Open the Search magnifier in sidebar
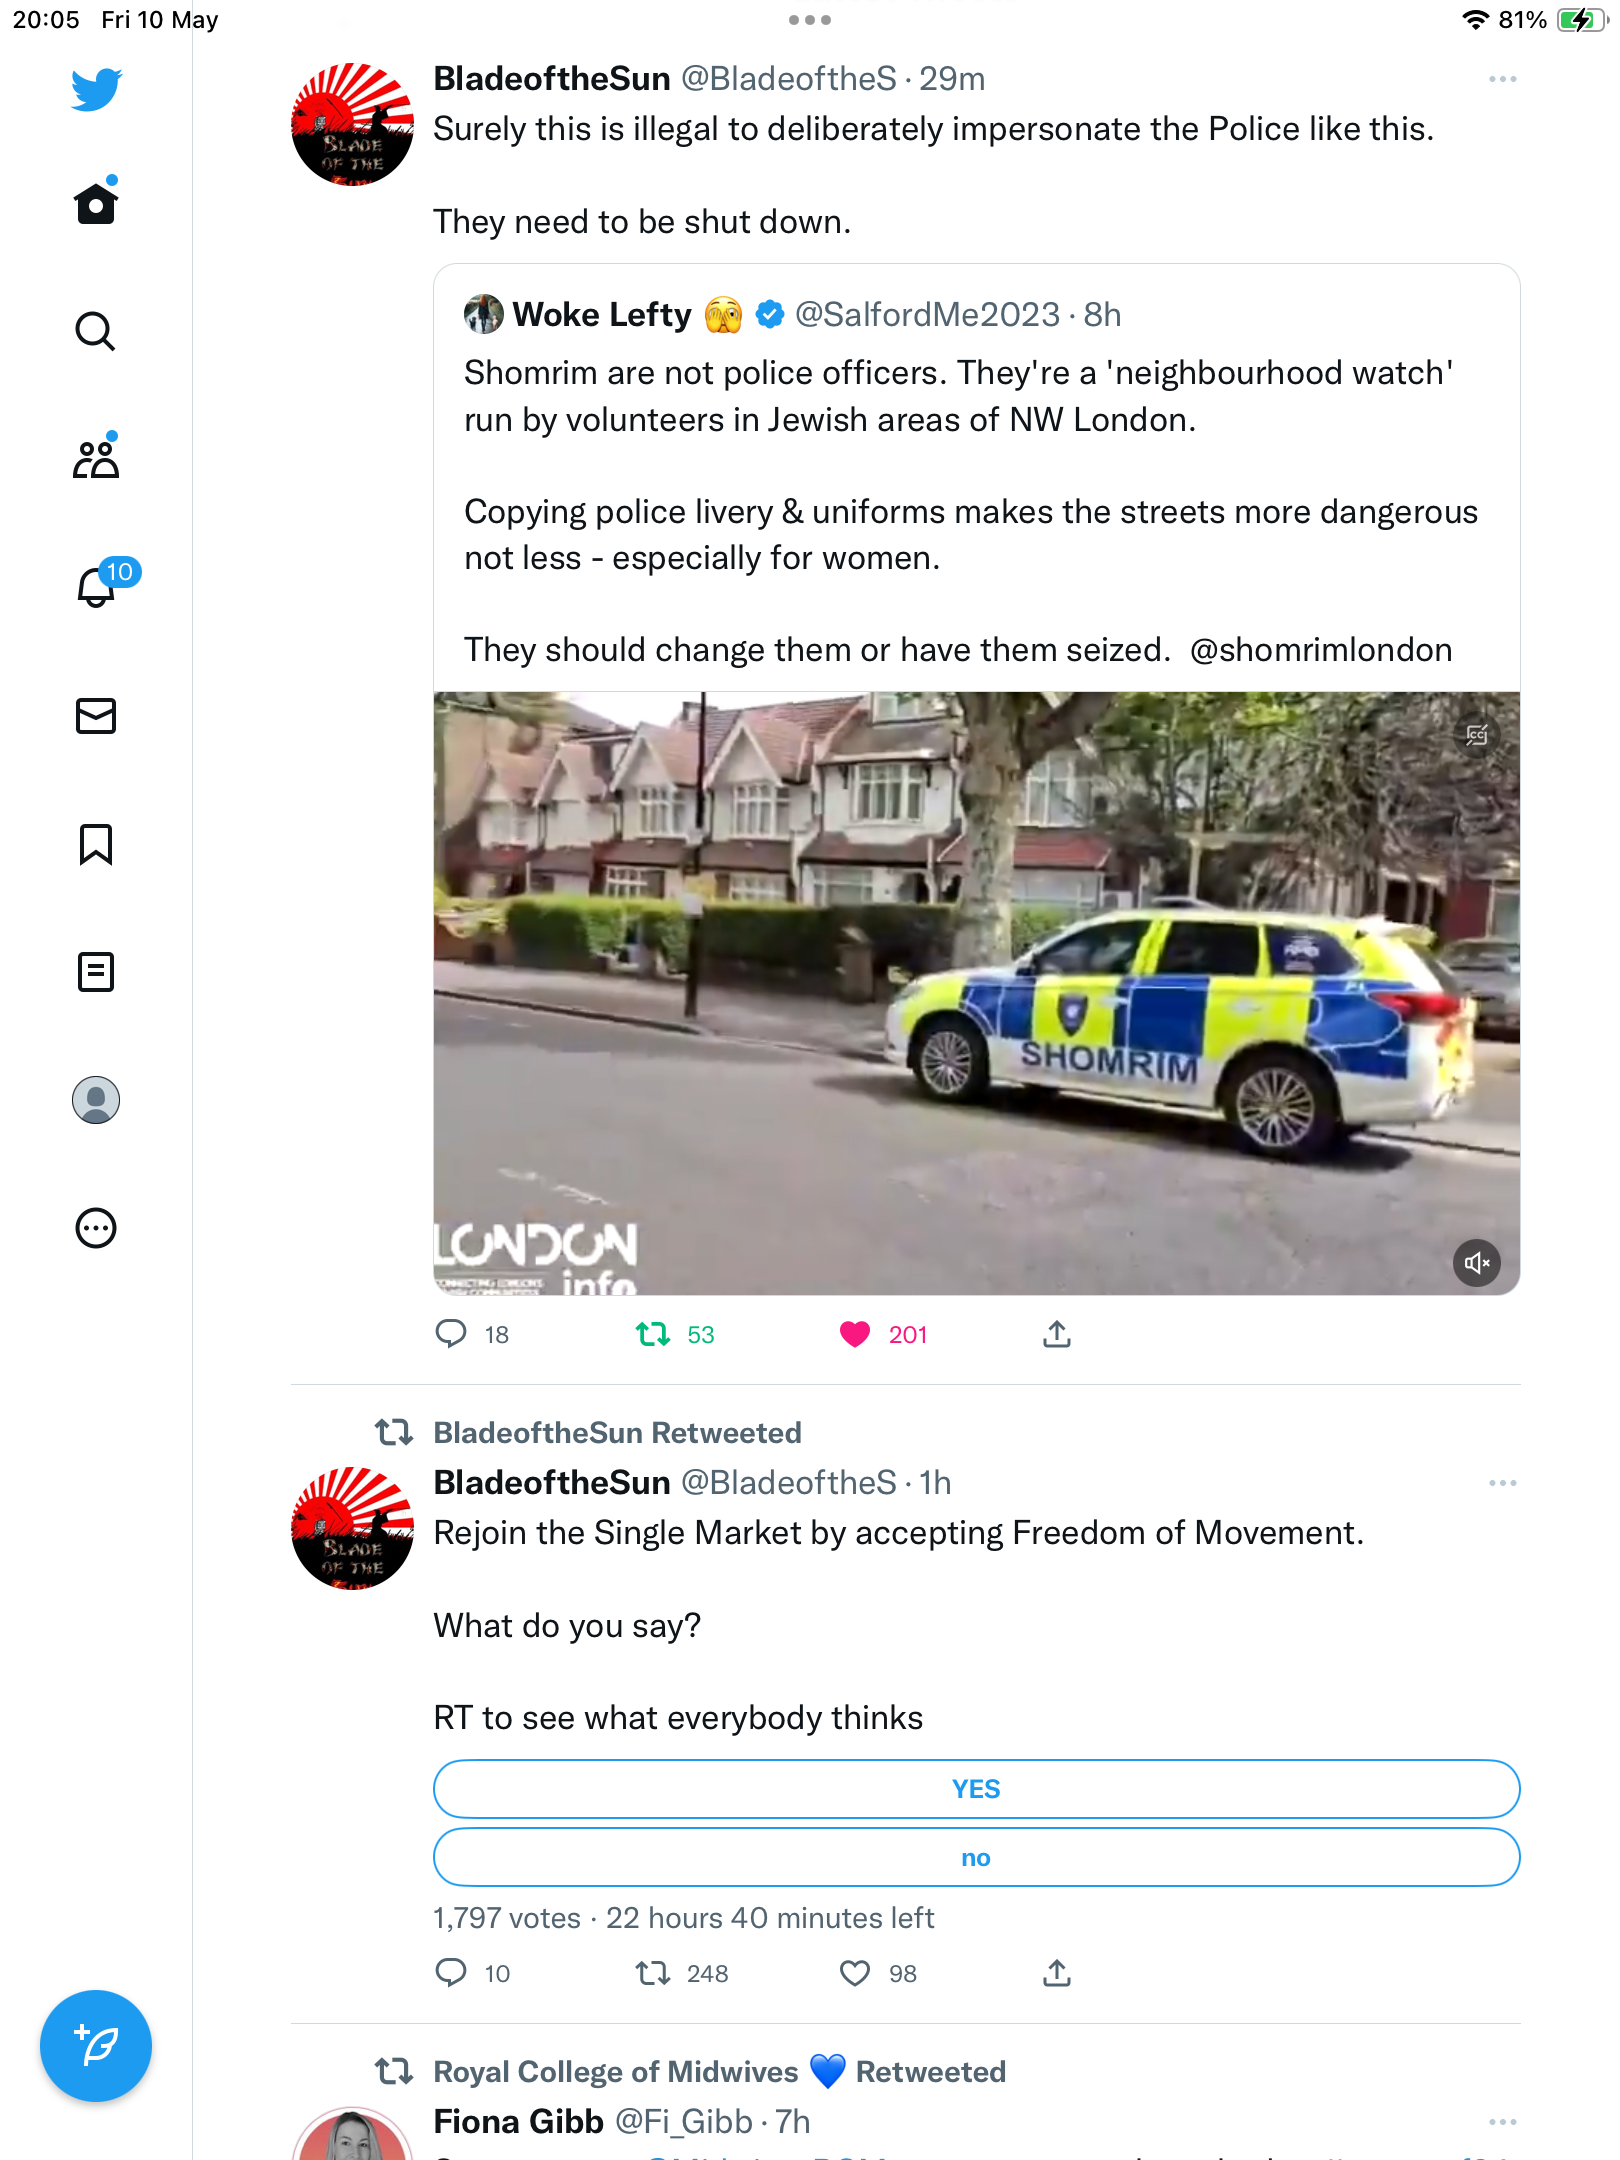The width and height of the screenshot is (1620, 2160). click(96, 332)
